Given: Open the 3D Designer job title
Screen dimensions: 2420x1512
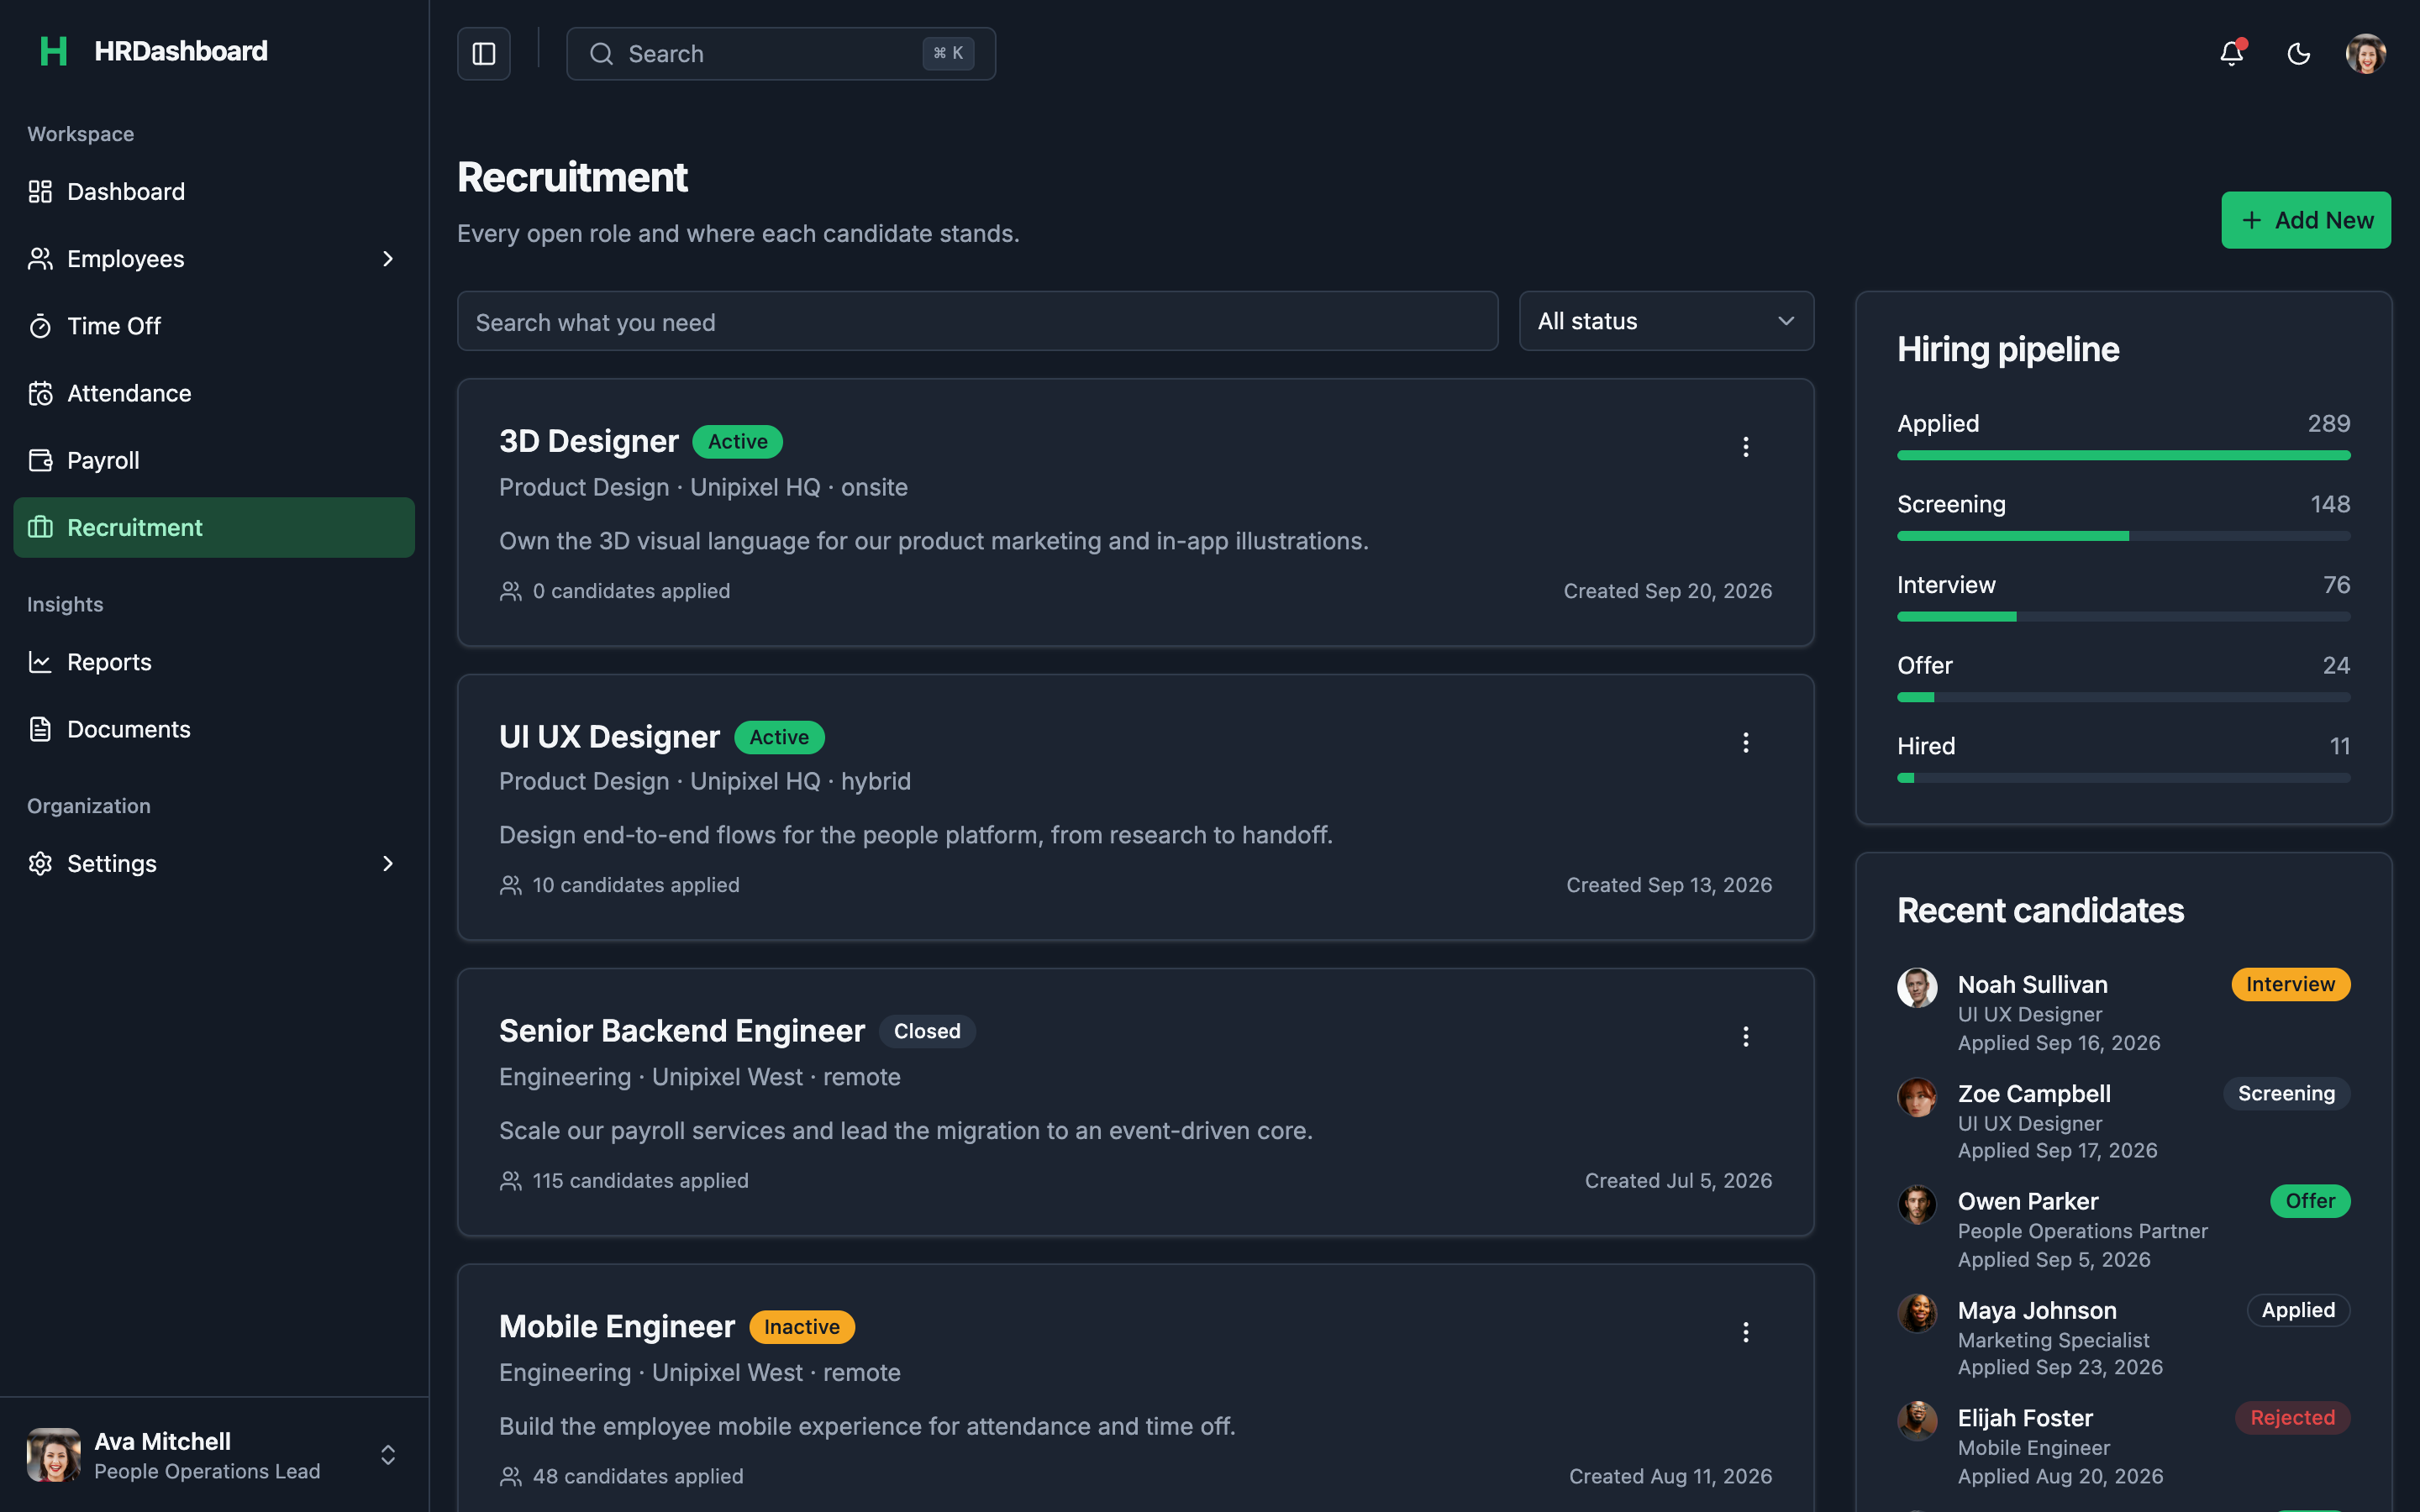Looking at the screenshot, I should pos(589,441).
